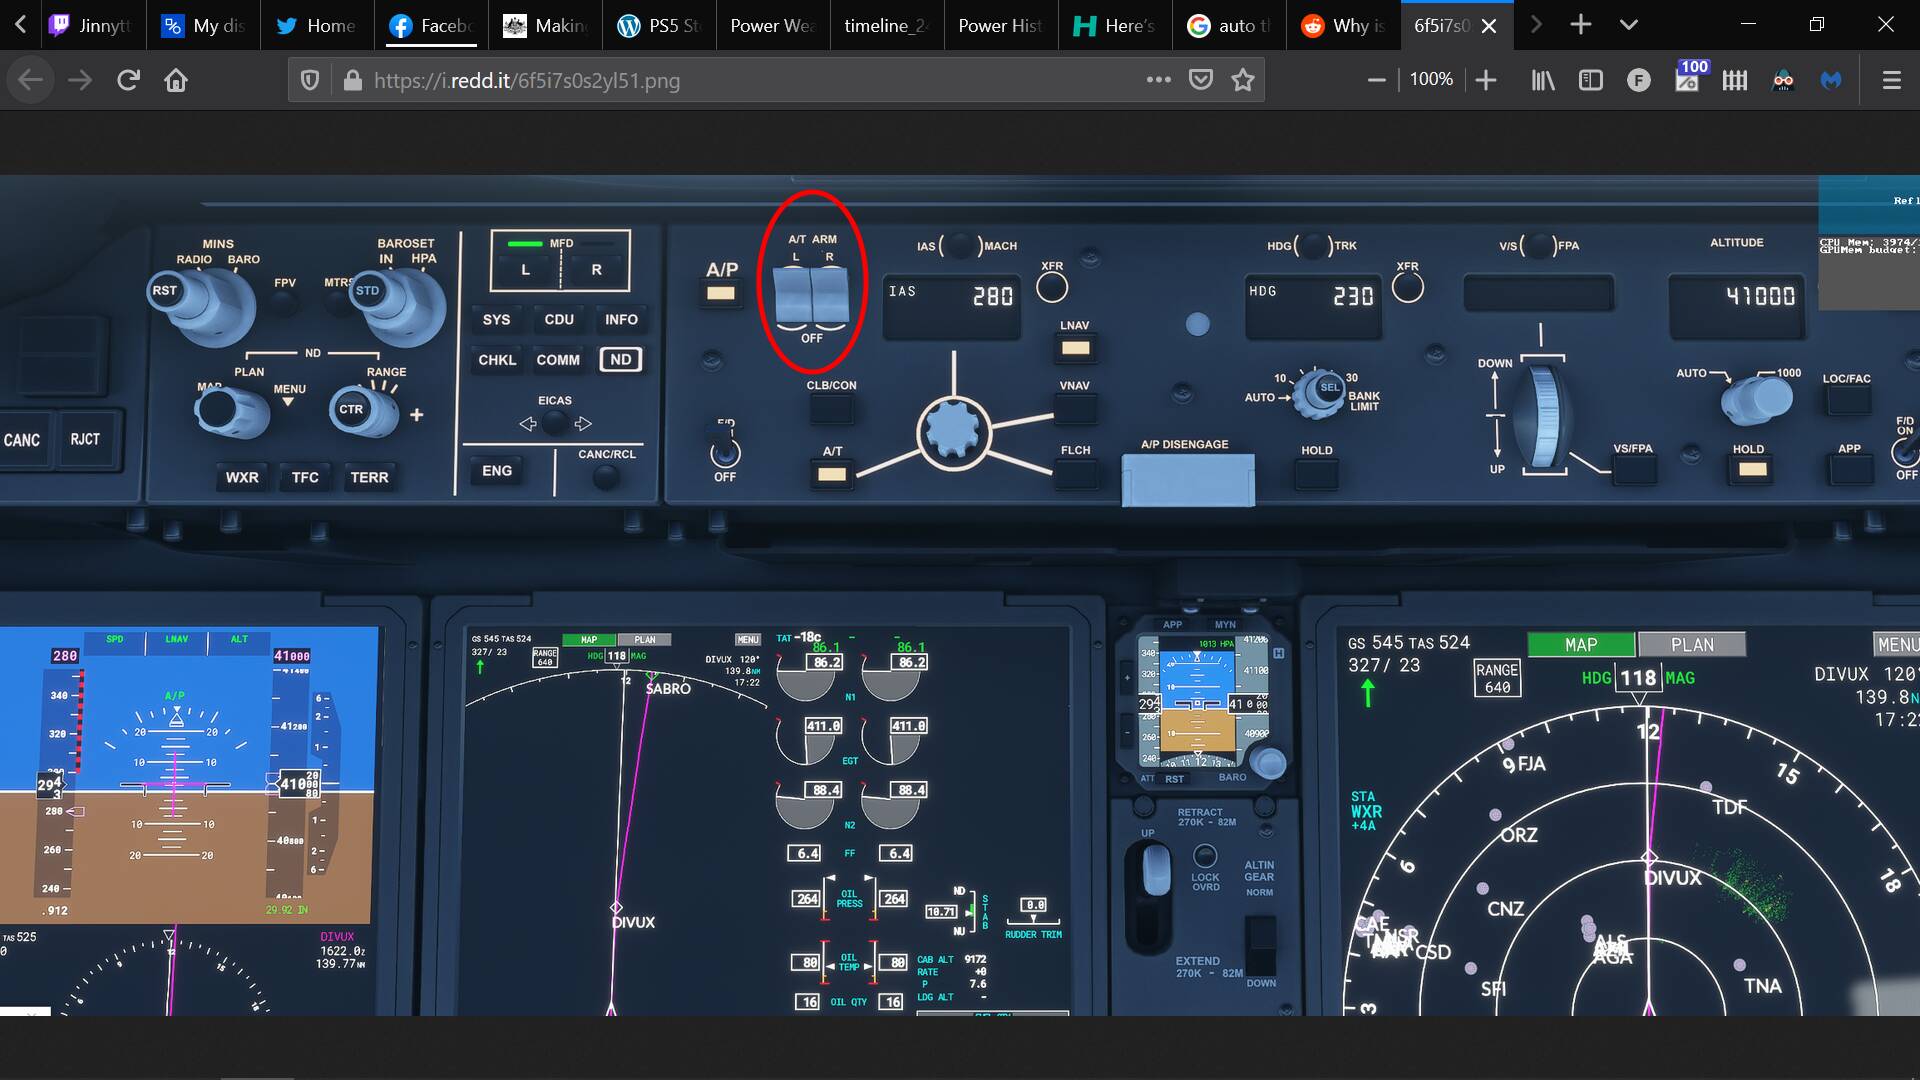Go to the Firefox home page
Image resolution: width=1920 pixels, height=1080 pixels.
(176, 80)
